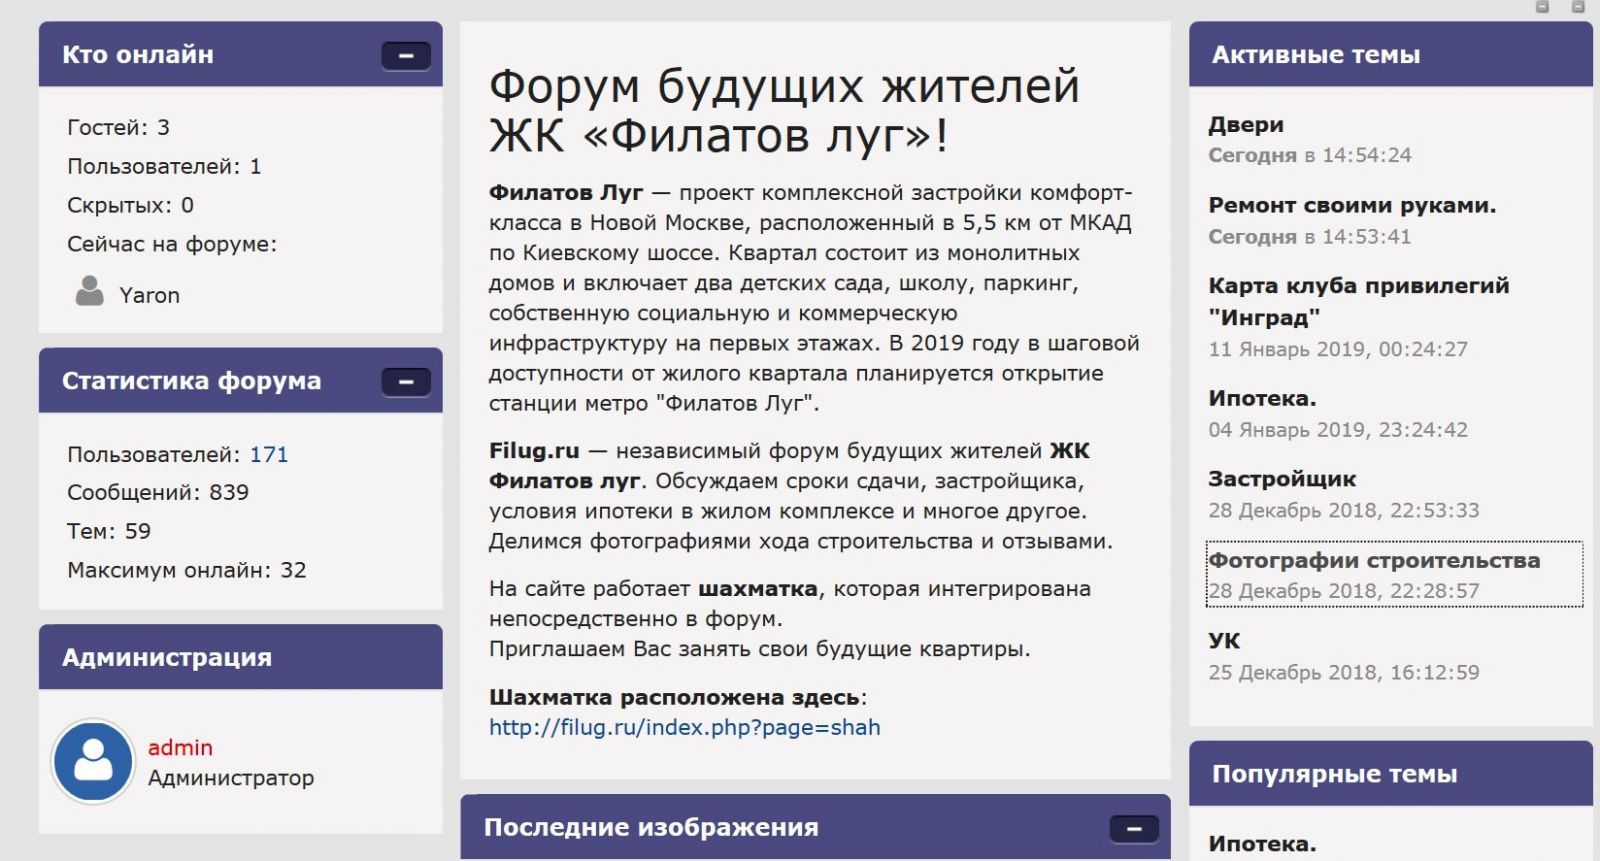The image size is (1600, 861).
Task: Click the 28 Декабрь 2018, 22:53:33 date
Action: coord(1344,510)
